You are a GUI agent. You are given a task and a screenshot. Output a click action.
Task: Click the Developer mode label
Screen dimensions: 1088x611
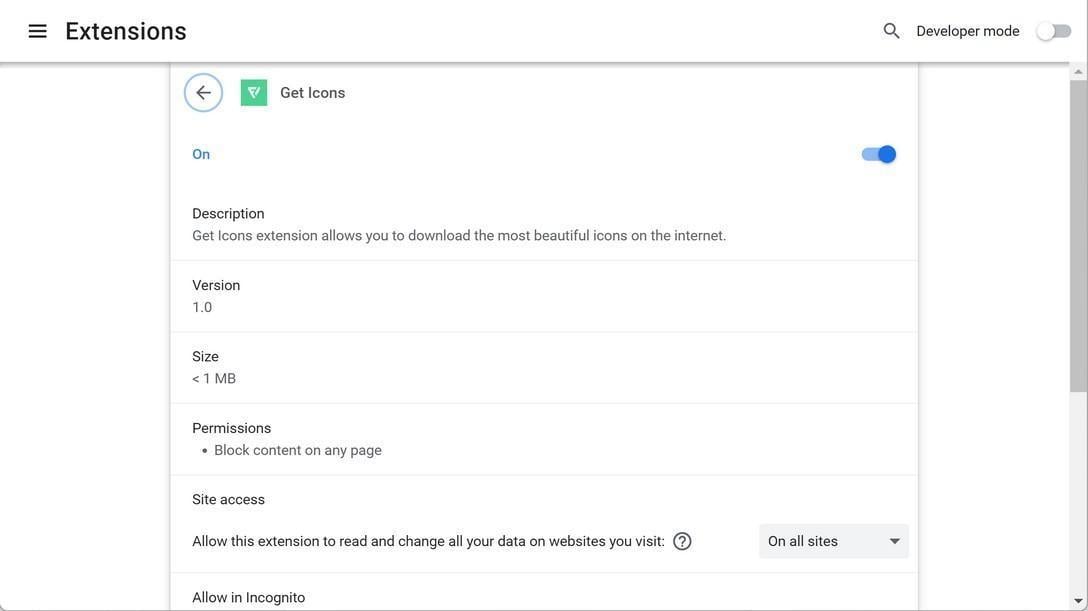(x=967, y=31)
